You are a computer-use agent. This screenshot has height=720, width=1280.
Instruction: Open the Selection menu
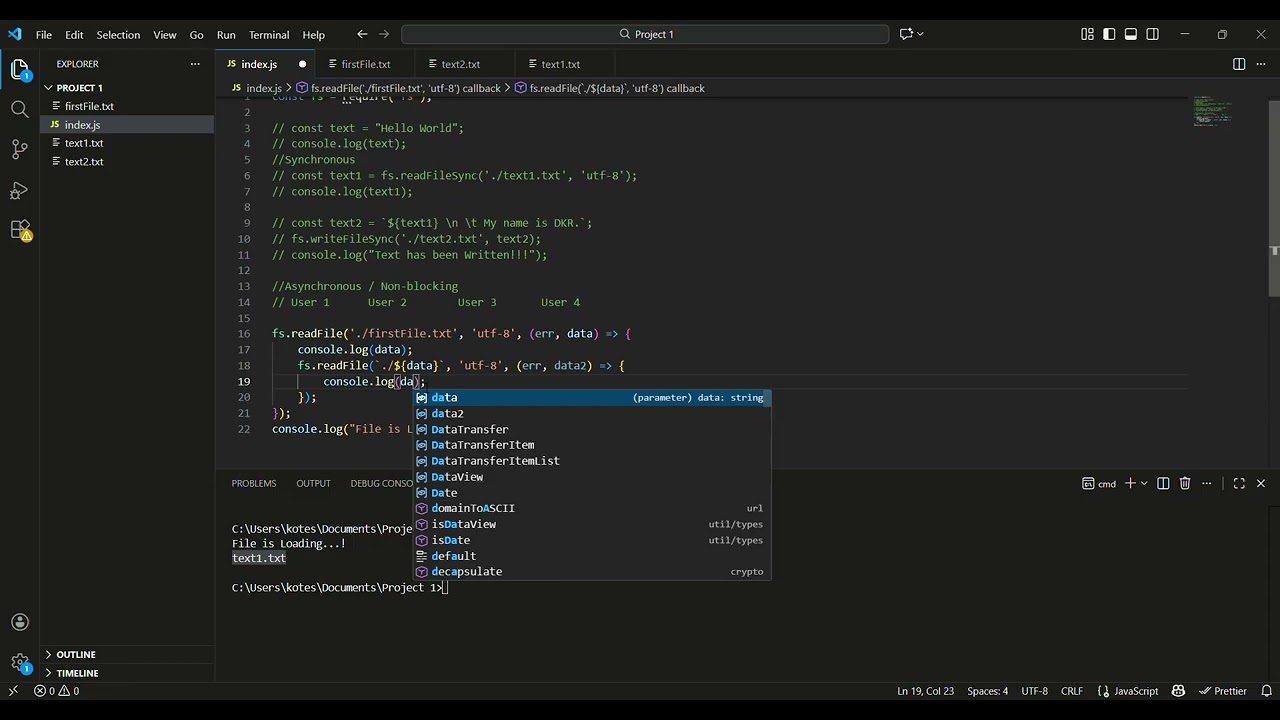coord(118,34)
